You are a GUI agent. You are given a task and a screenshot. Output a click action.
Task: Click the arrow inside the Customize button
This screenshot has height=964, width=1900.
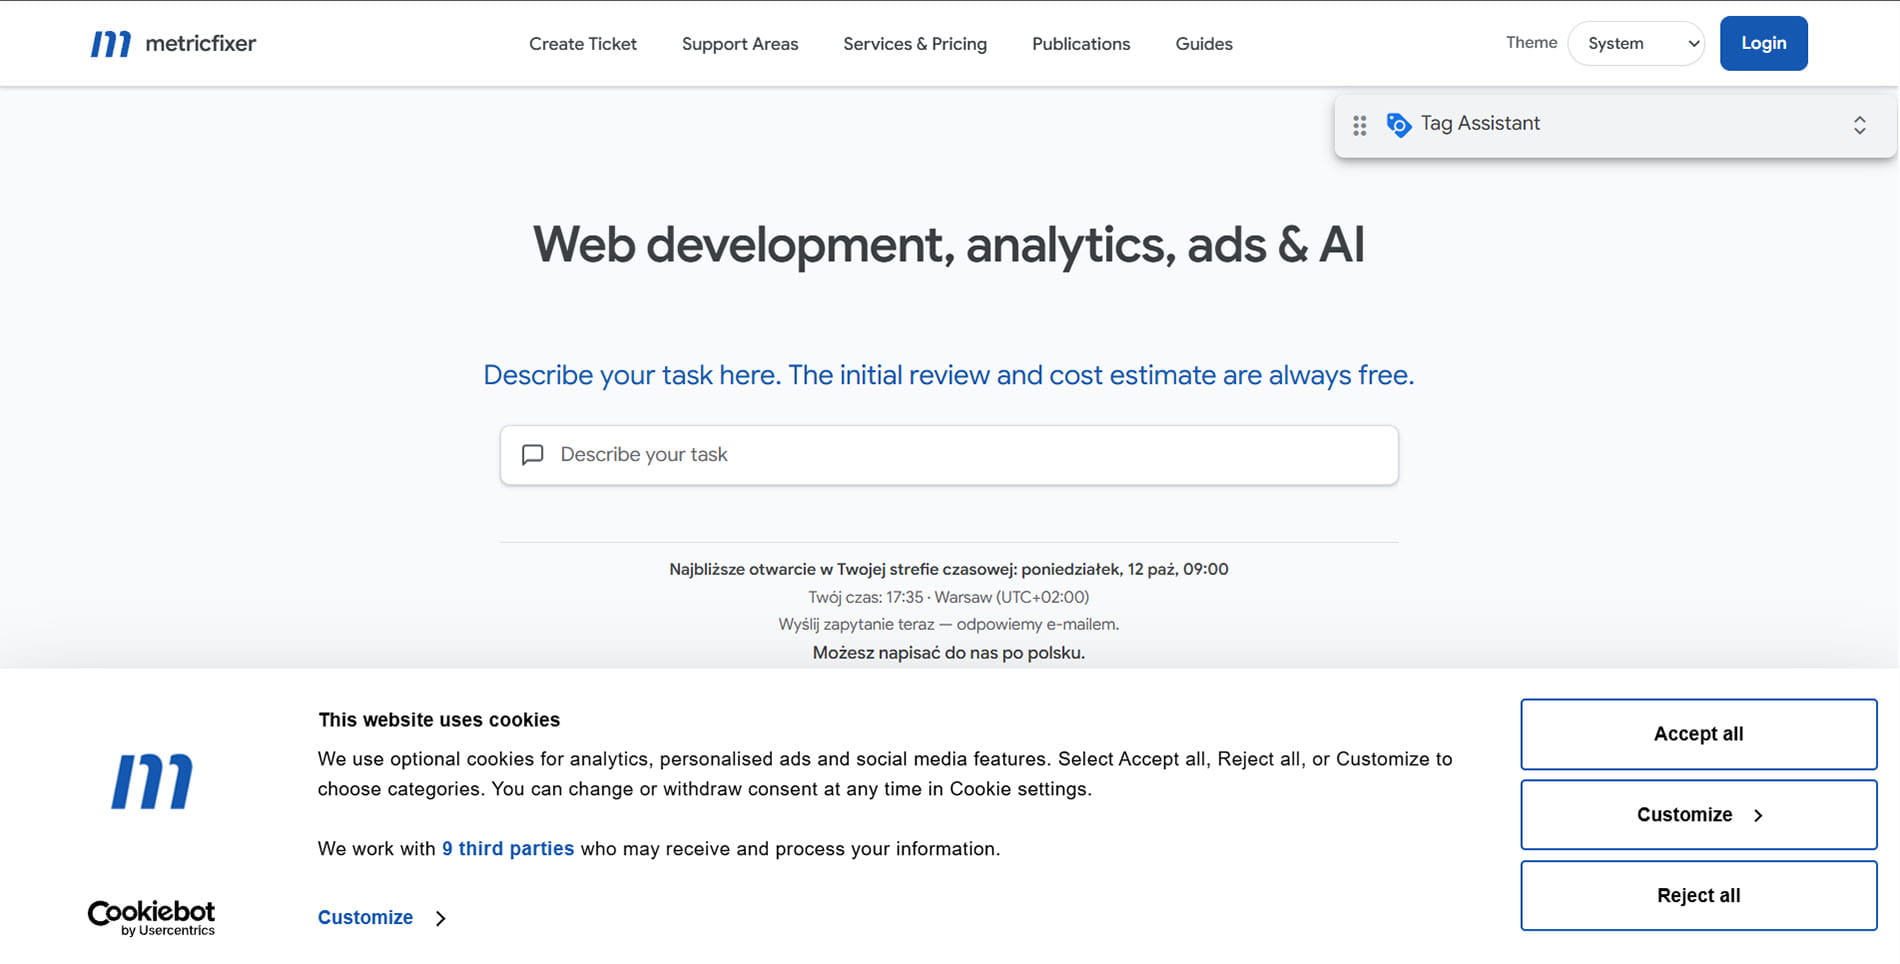[x=1758, y=815]
